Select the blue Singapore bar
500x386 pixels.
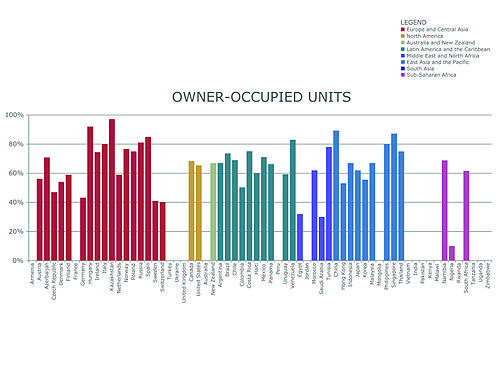click(x=394, y=197)
